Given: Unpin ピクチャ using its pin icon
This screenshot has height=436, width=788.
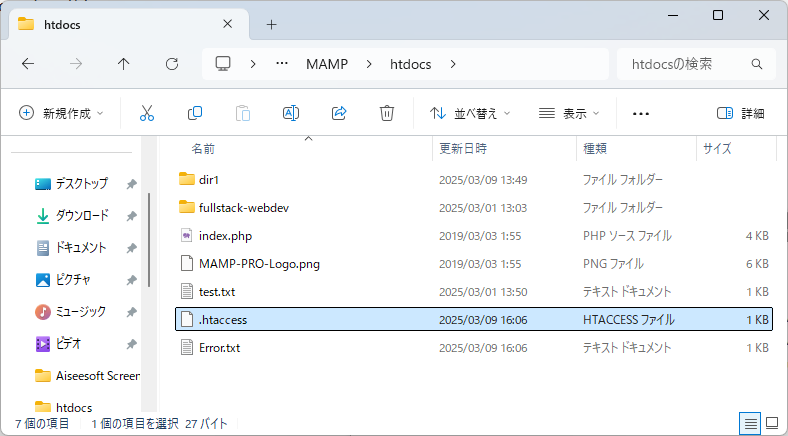Looking at the screenshot, I should pyautogui.click(x=131, y=280).
